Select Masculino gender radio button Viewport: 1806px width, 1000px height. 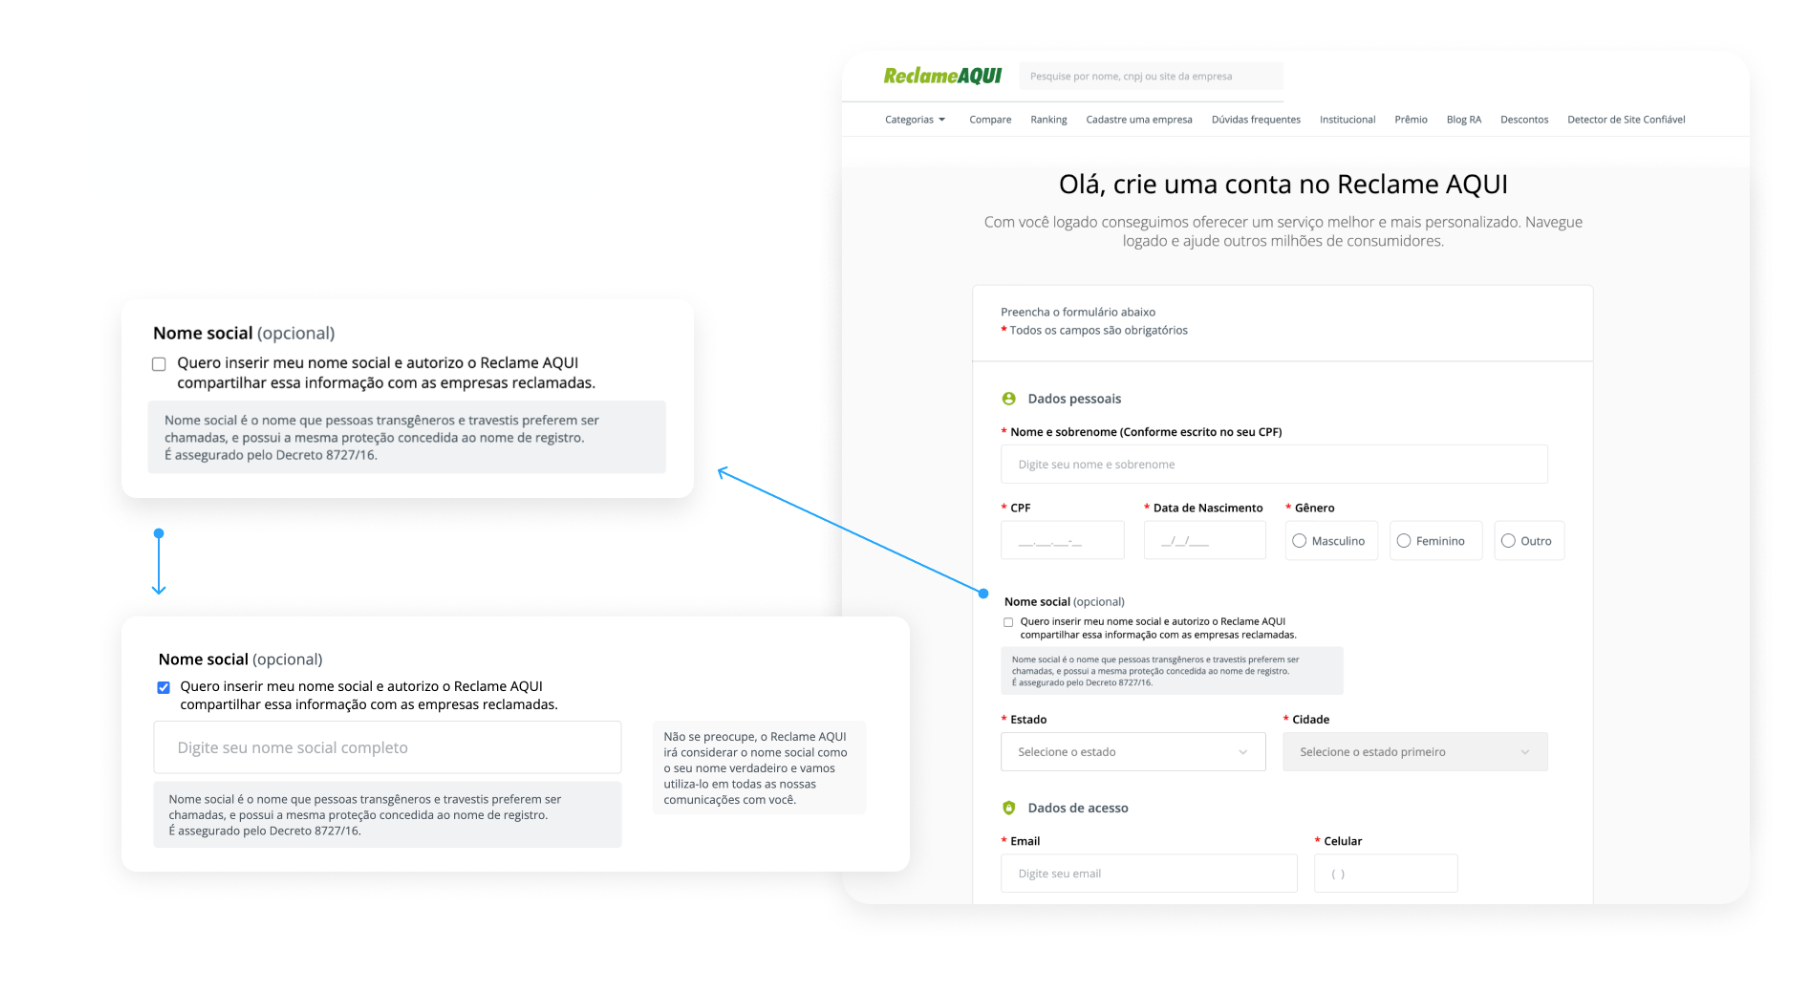point(1299,541)
